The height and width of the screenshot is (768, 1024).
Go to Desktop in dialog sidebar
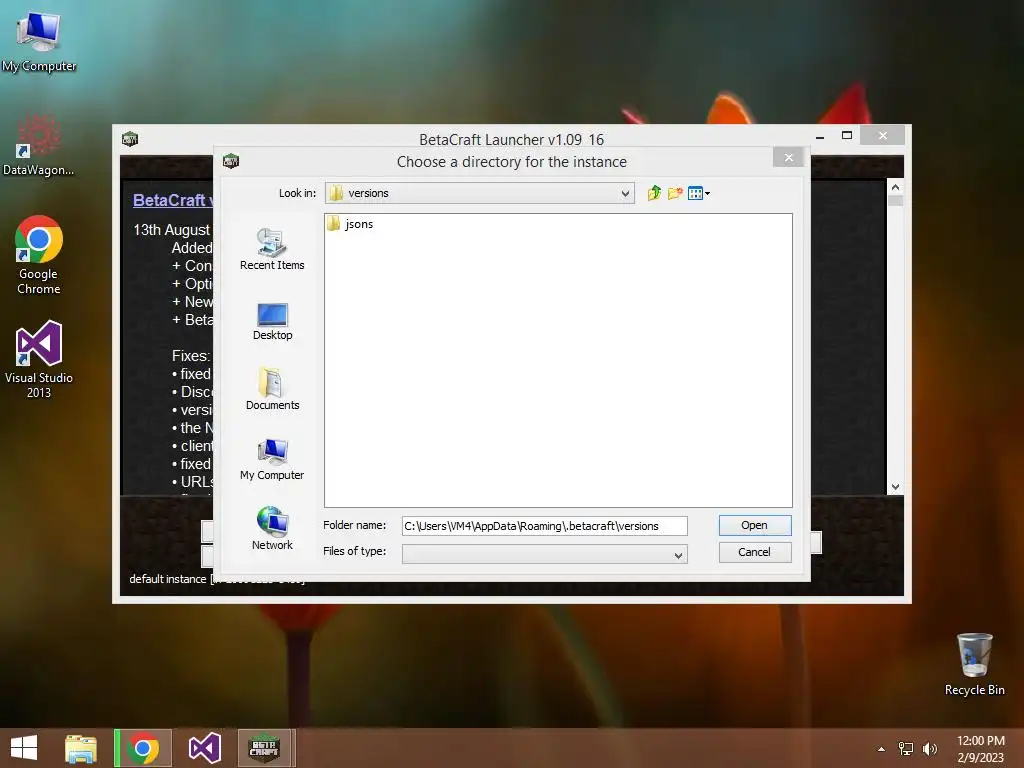click(x=272, y=322)
